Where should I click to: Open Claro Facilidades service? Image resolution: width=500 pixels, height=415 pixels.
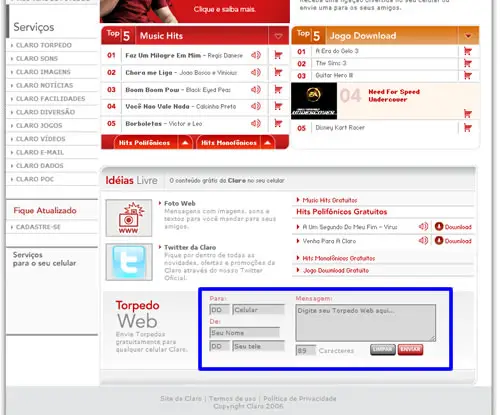tap(50, 99)
